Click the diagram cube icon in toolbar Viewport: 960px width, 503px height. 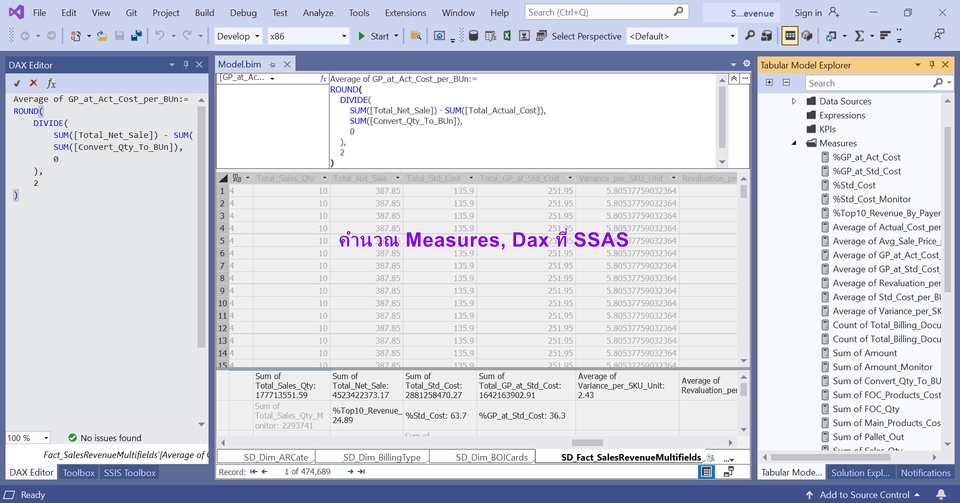pos(808,36)
